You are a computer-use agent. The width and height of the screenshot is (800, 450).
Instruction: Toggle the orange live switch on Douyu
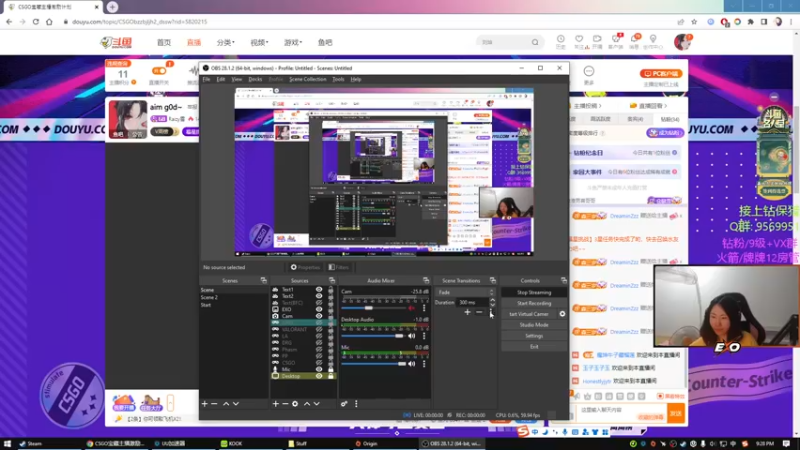coord(159,71)
